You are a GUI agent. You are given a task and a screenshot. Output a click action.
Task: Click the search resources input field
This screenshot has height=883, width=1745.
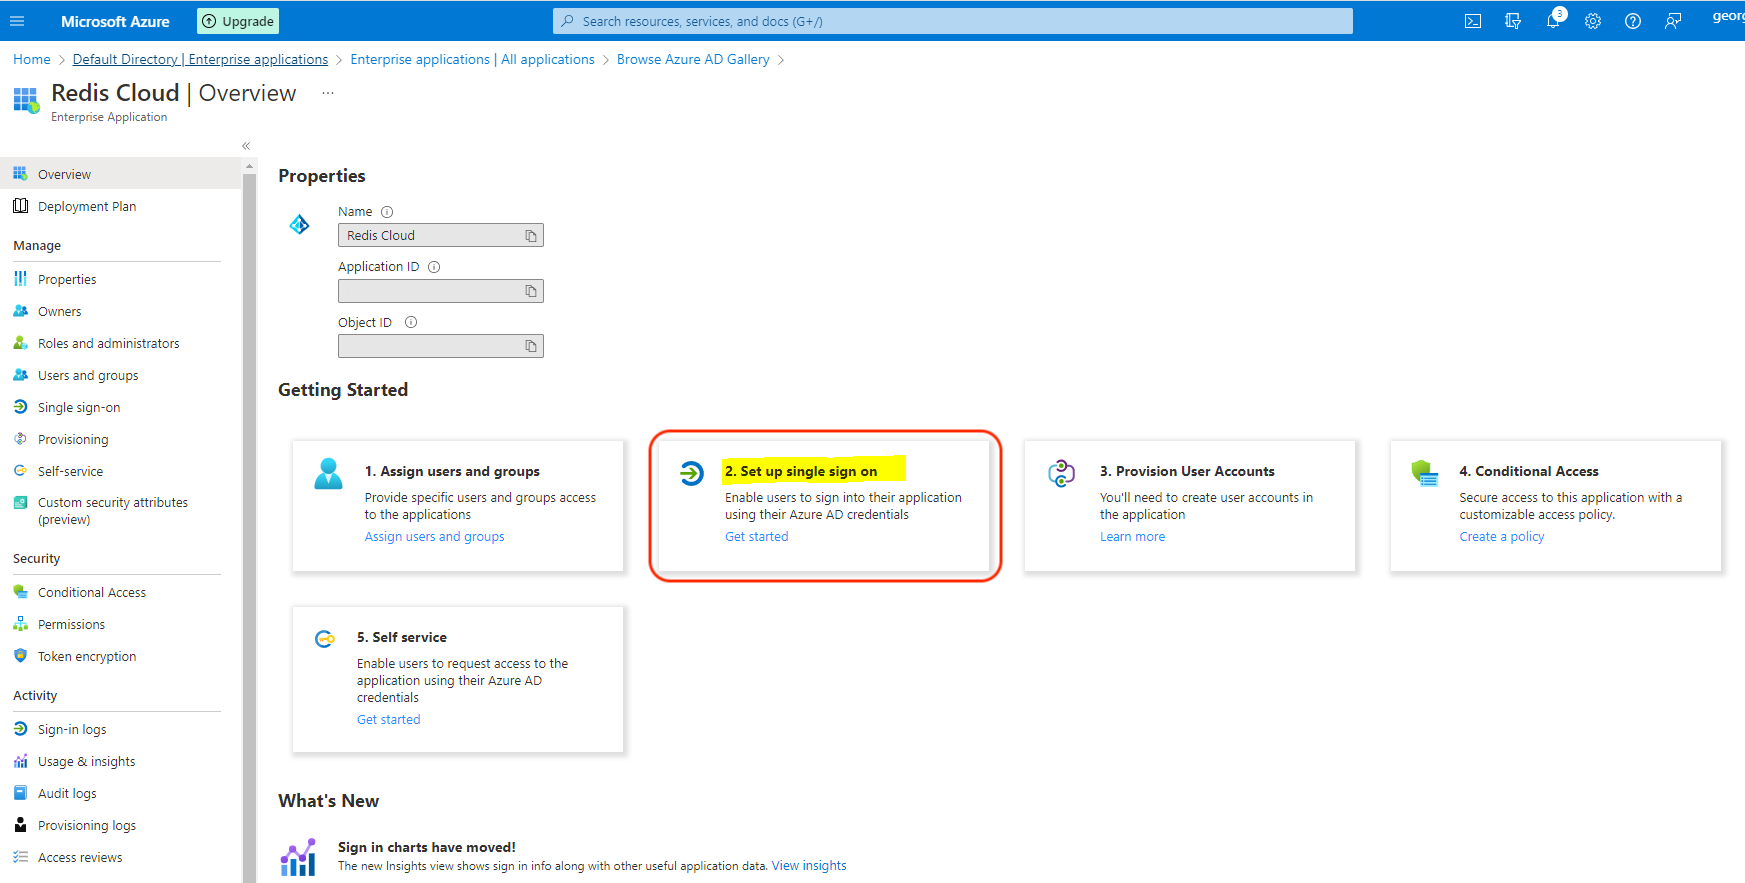pyautogui.click(x=952, y=21)
